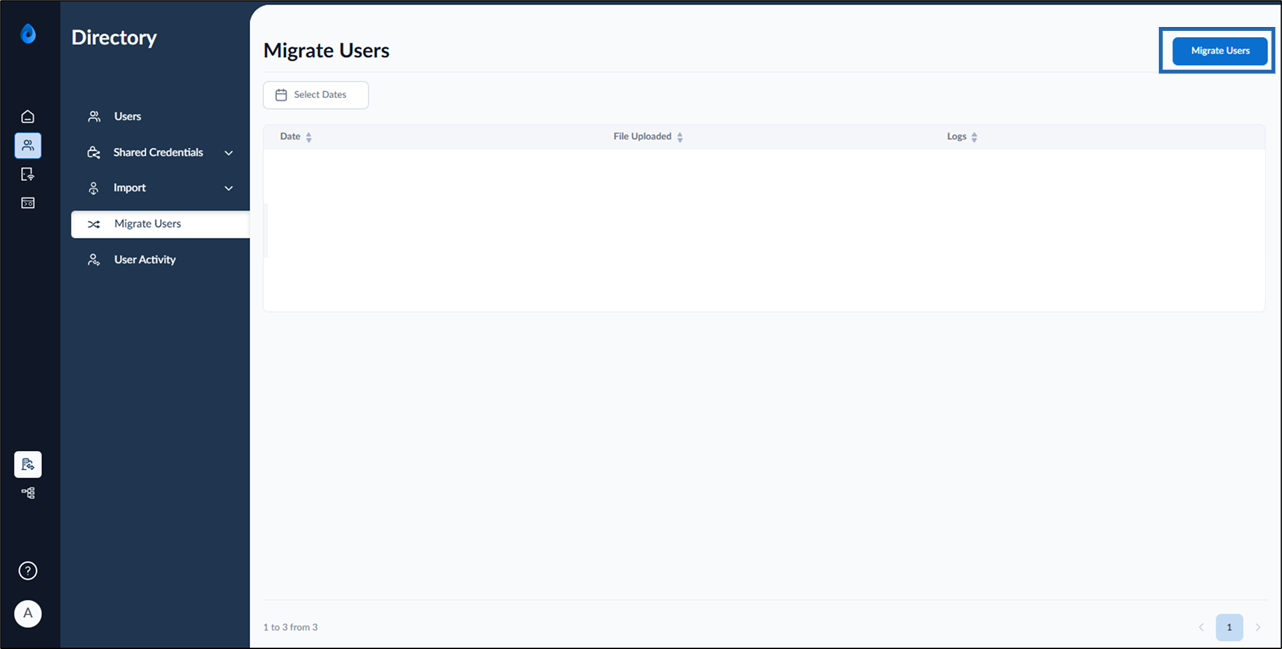Viewport: 1282px width, 649px height.
Task: Sort by the Date column arrows
Action: (309, 137)
